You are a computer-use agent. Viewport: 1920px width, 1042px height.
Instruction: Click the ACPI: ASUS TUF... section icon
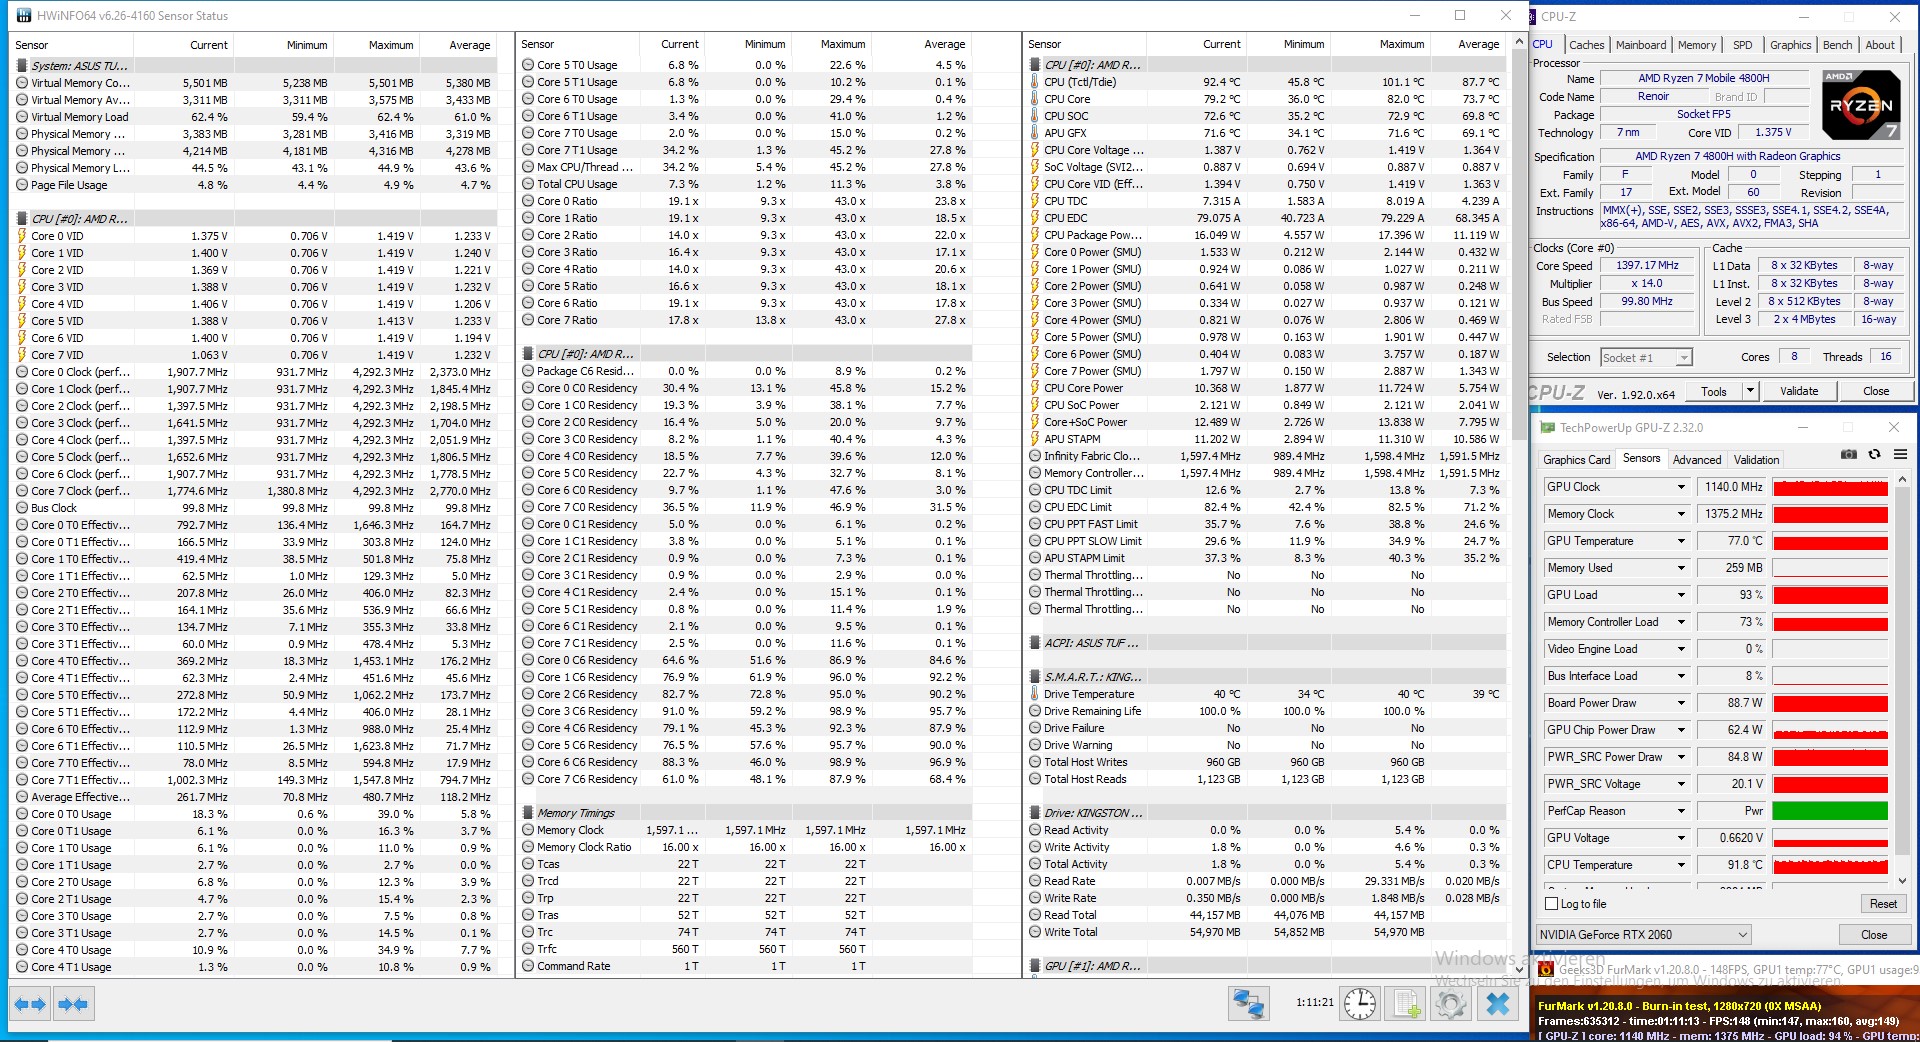click(1035, 643)
